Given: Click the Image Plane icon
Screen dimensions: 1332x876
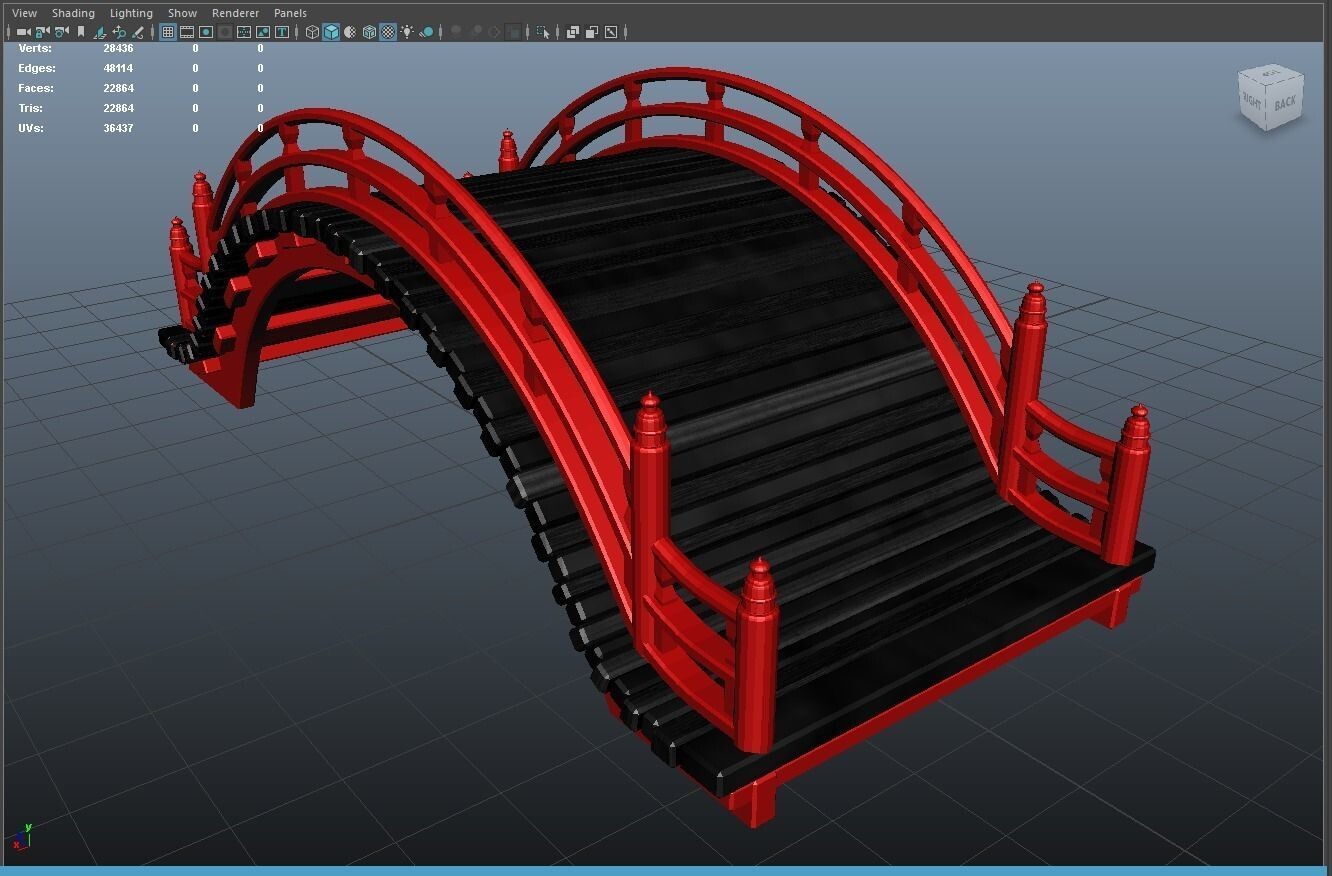Looking at the screenshot, I should click(x=100, y=32).
